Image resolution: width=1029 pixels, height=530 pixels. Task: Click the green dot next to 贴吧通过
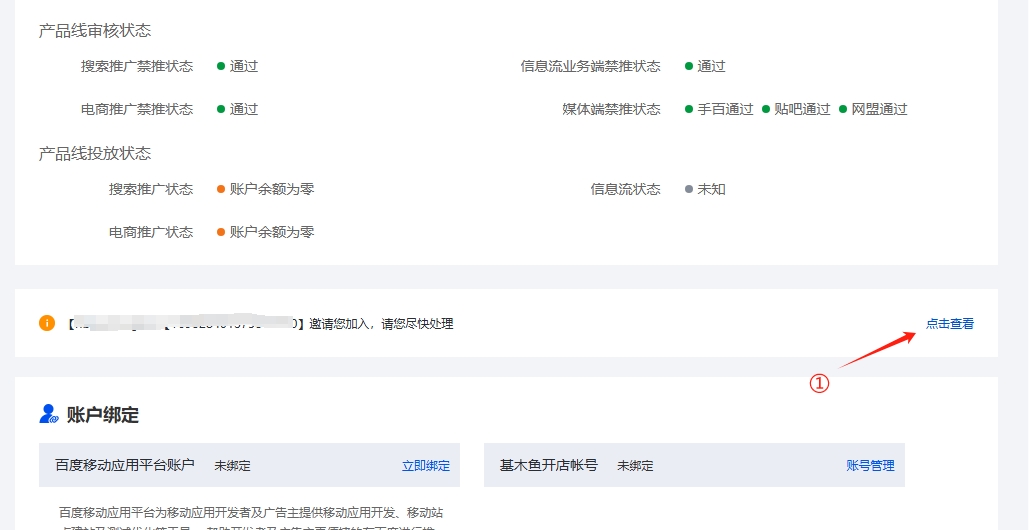pyautogui.click(x=766, y=109)
